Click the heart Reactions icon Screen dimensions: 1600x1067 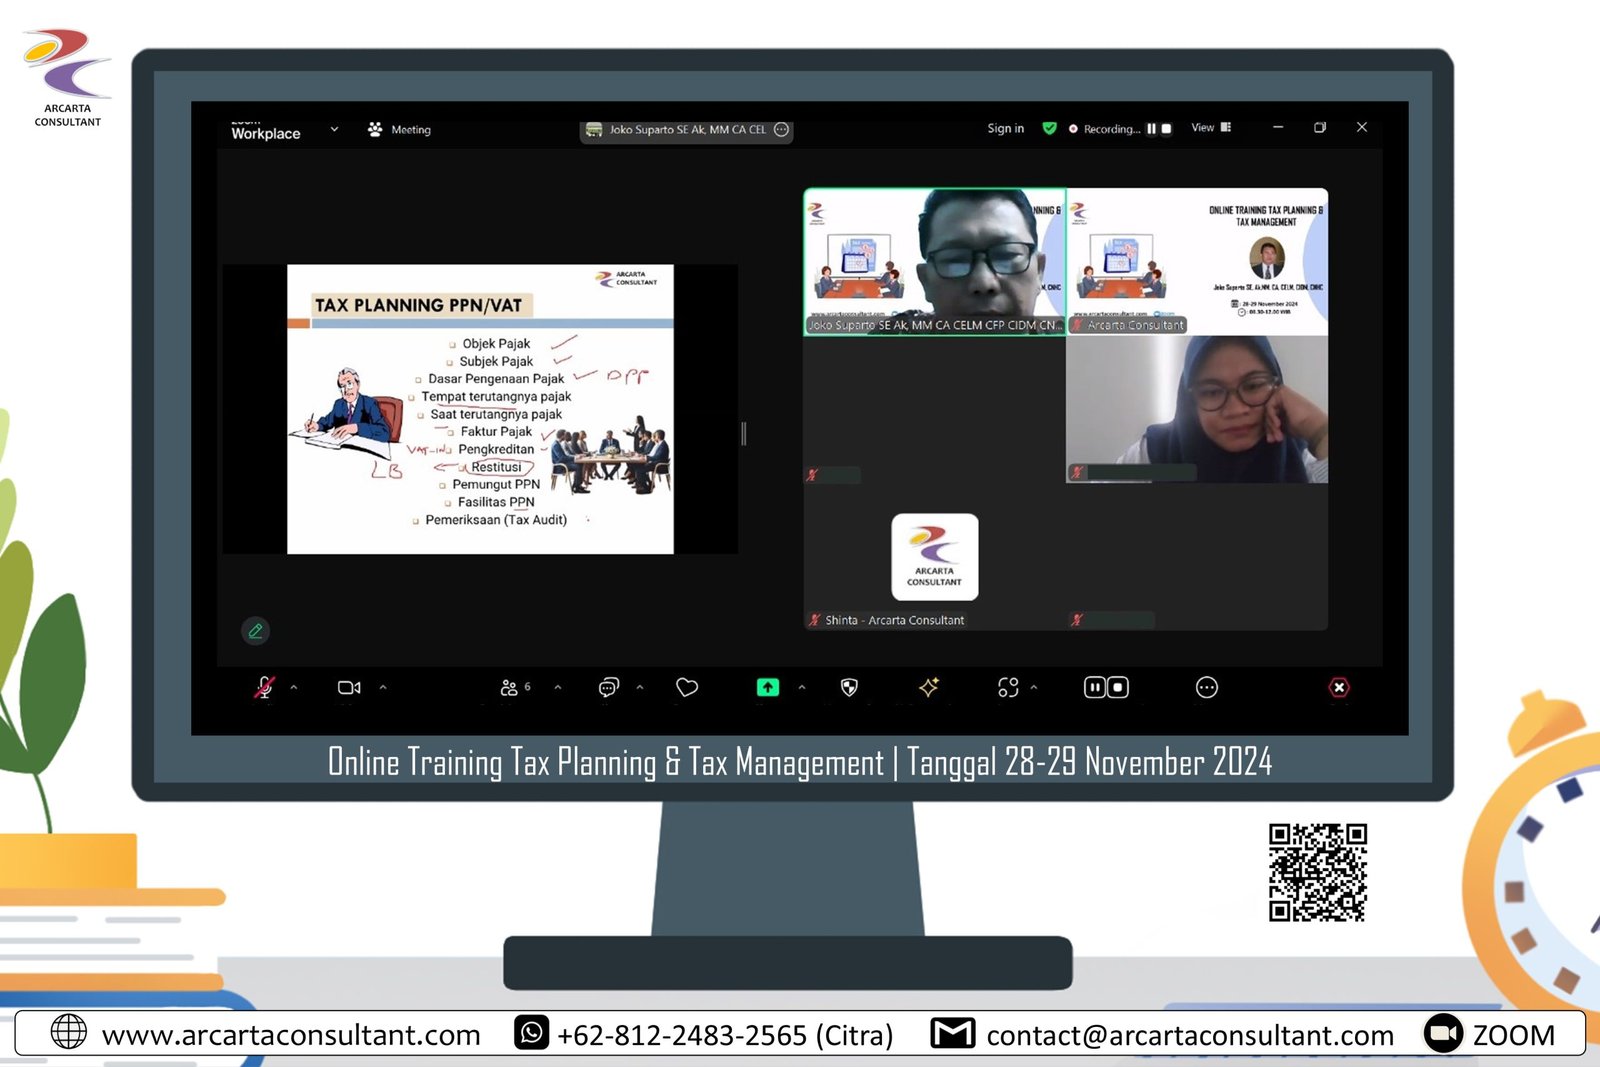(687, 688)
